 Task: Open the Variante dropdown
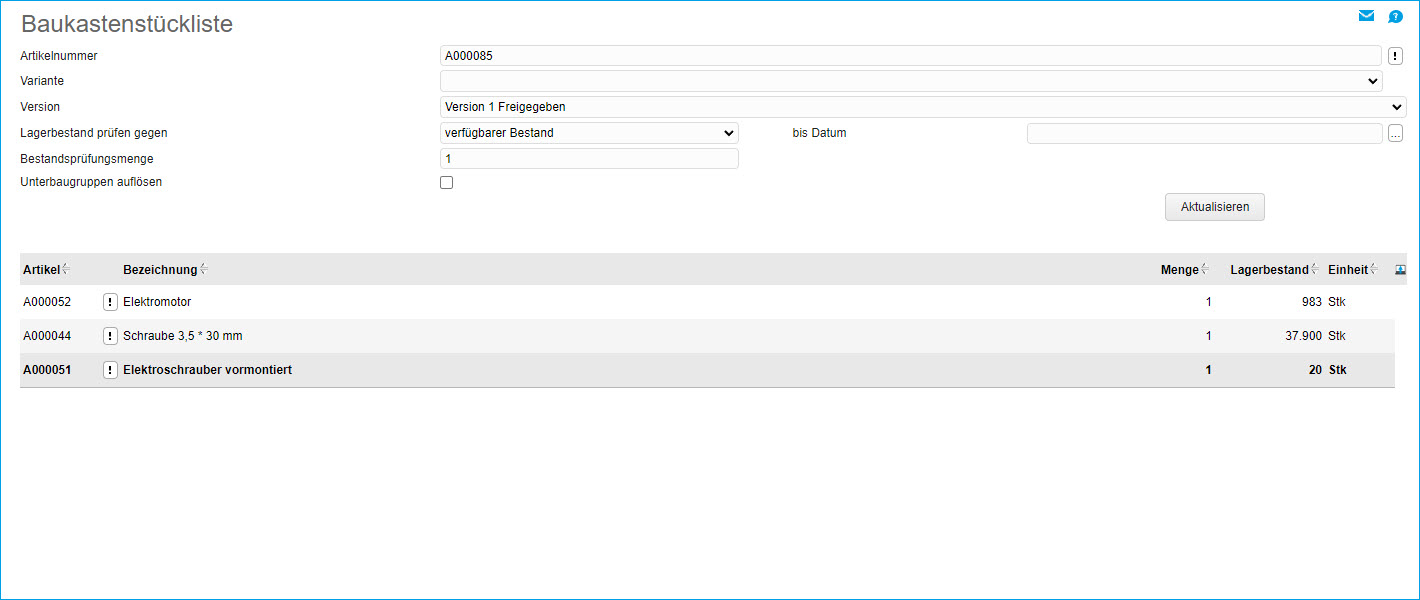click(x=910, y=81)
